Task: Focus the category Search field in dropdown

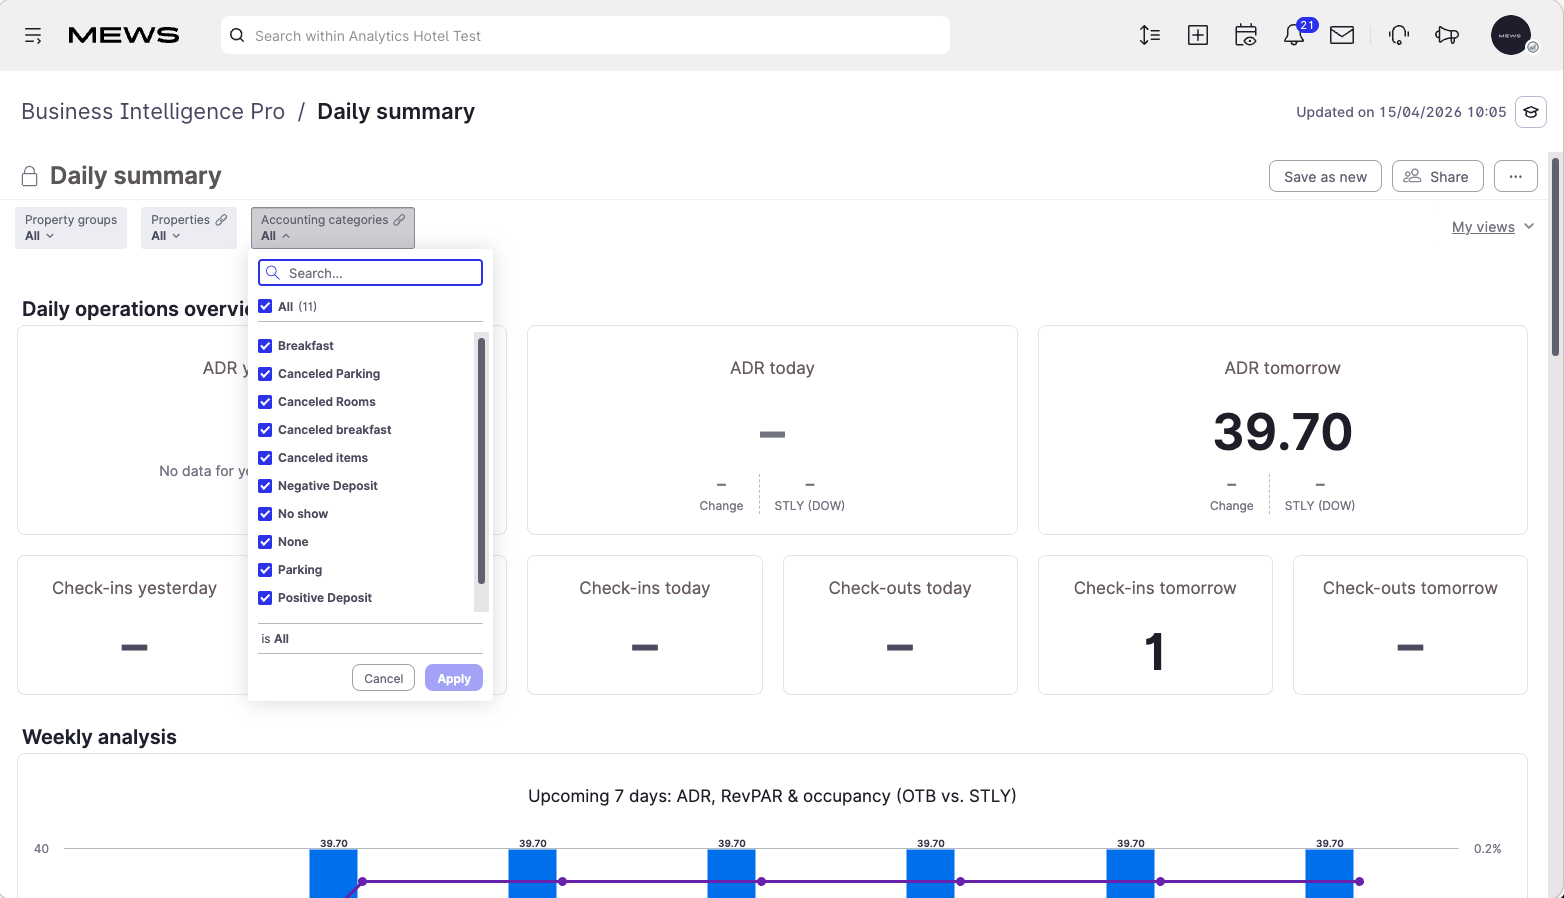Action: pyautogui.click(x=370, y=272)
